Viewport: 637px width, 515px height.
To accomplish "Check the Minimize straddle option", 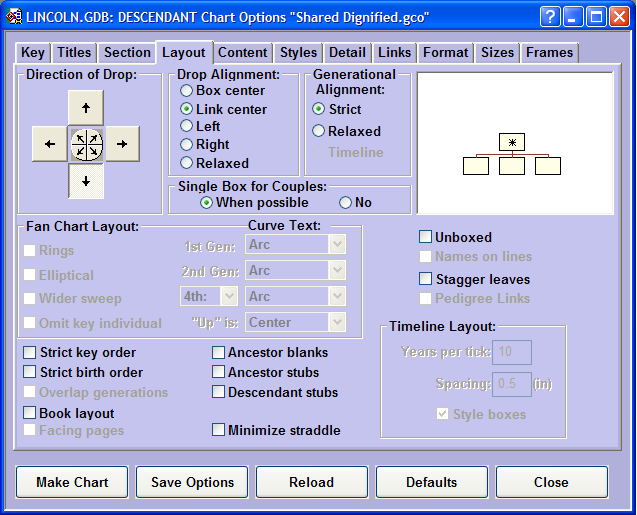I will [x=219, y=430].
